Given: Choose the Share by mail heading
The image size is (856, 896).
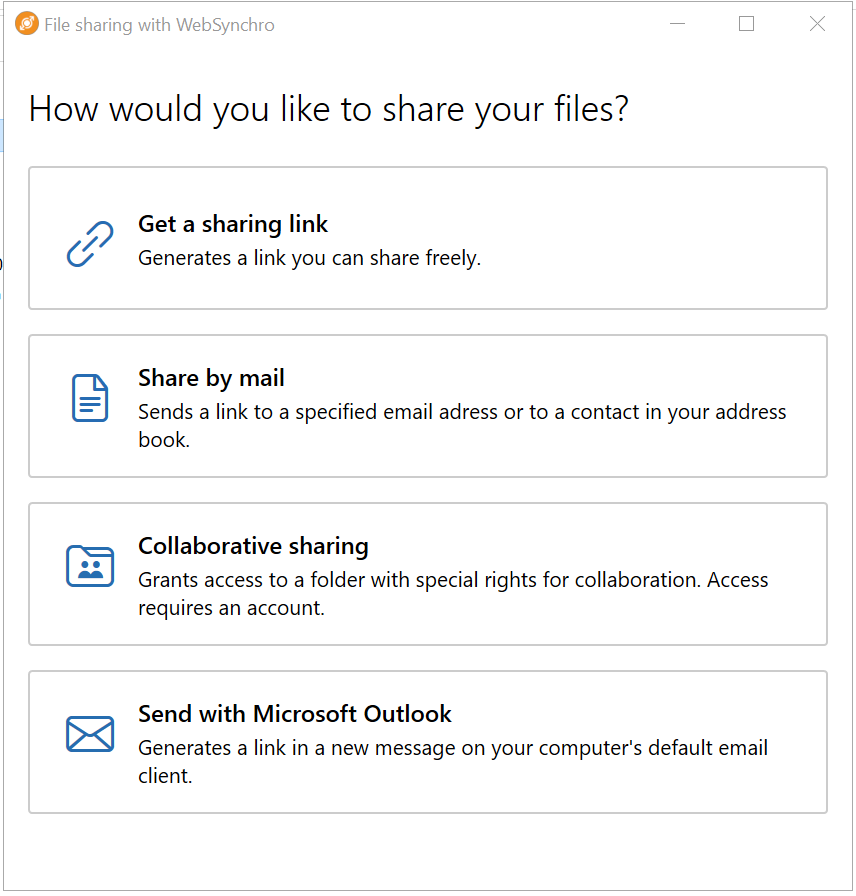Looking at the screenshot, I should pyautogui.click(x=211, y=378).
